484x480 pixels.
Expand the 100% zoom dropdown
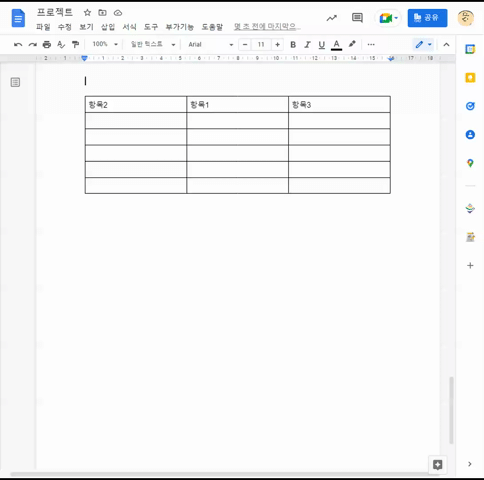pyautogui.click(x=105, y=44)
